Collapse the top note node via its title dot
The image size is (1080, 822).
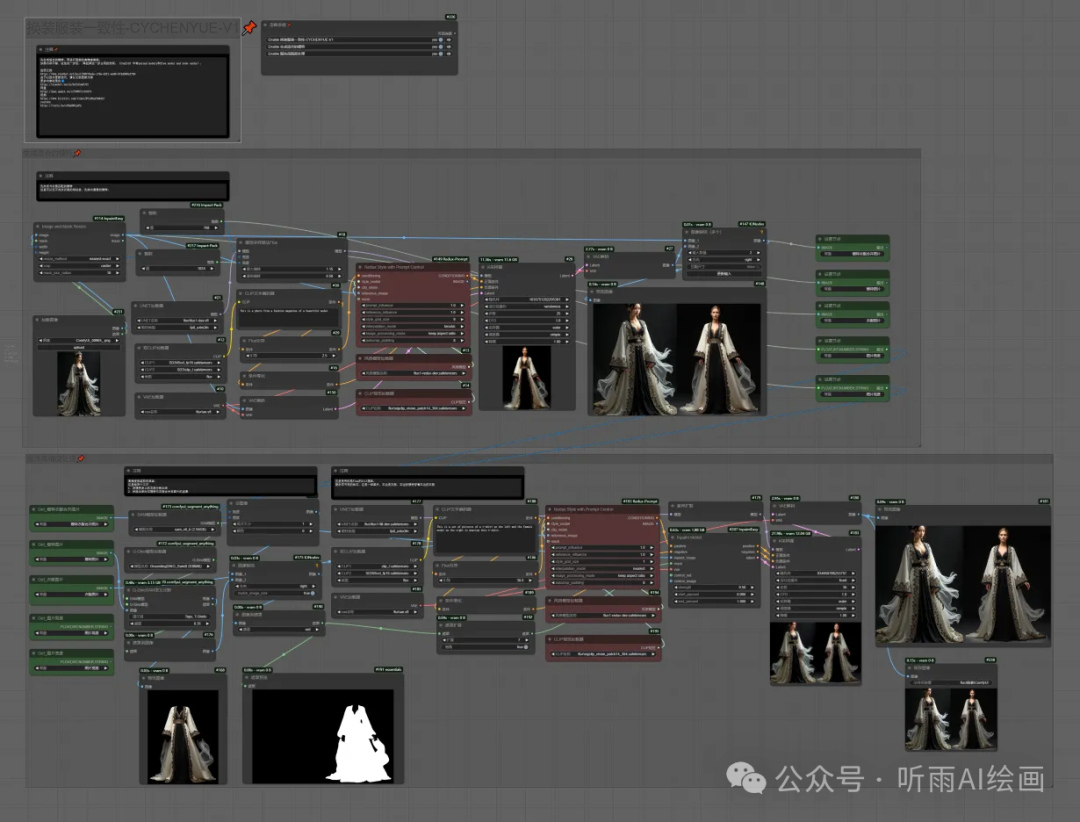41,50
